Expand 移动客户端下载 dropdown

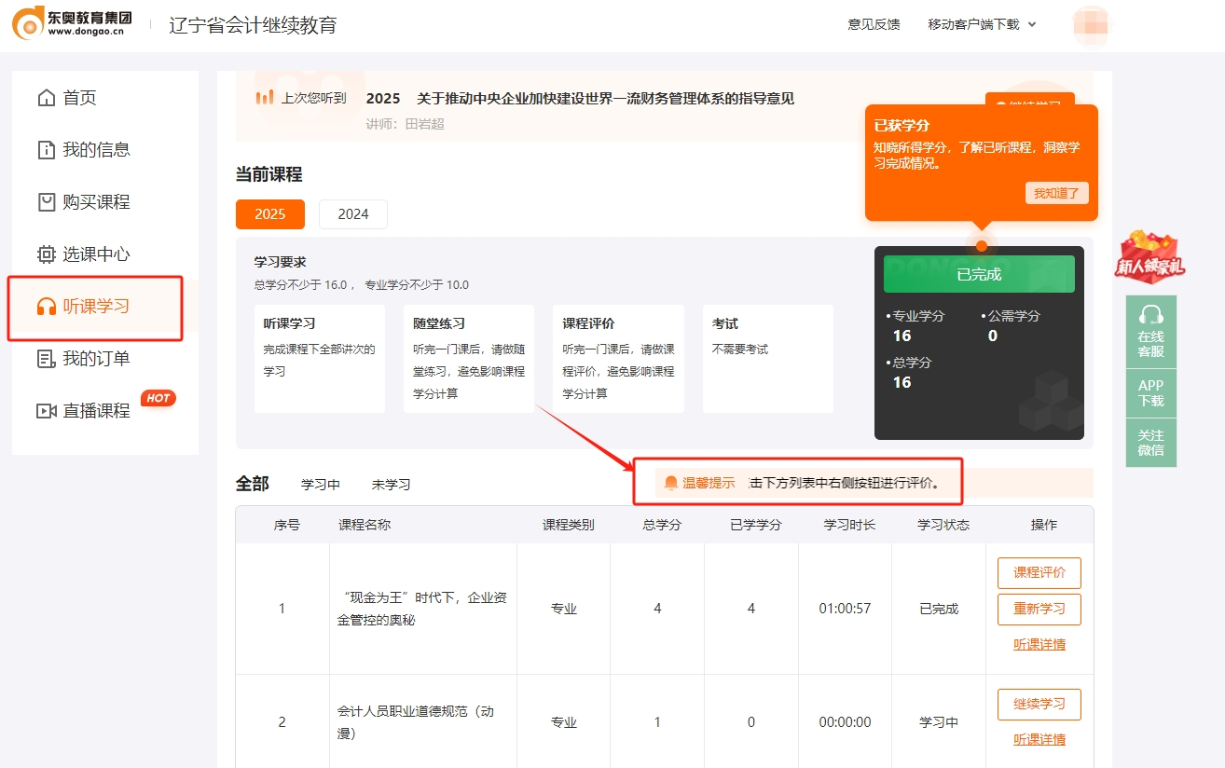pos(982,25)
